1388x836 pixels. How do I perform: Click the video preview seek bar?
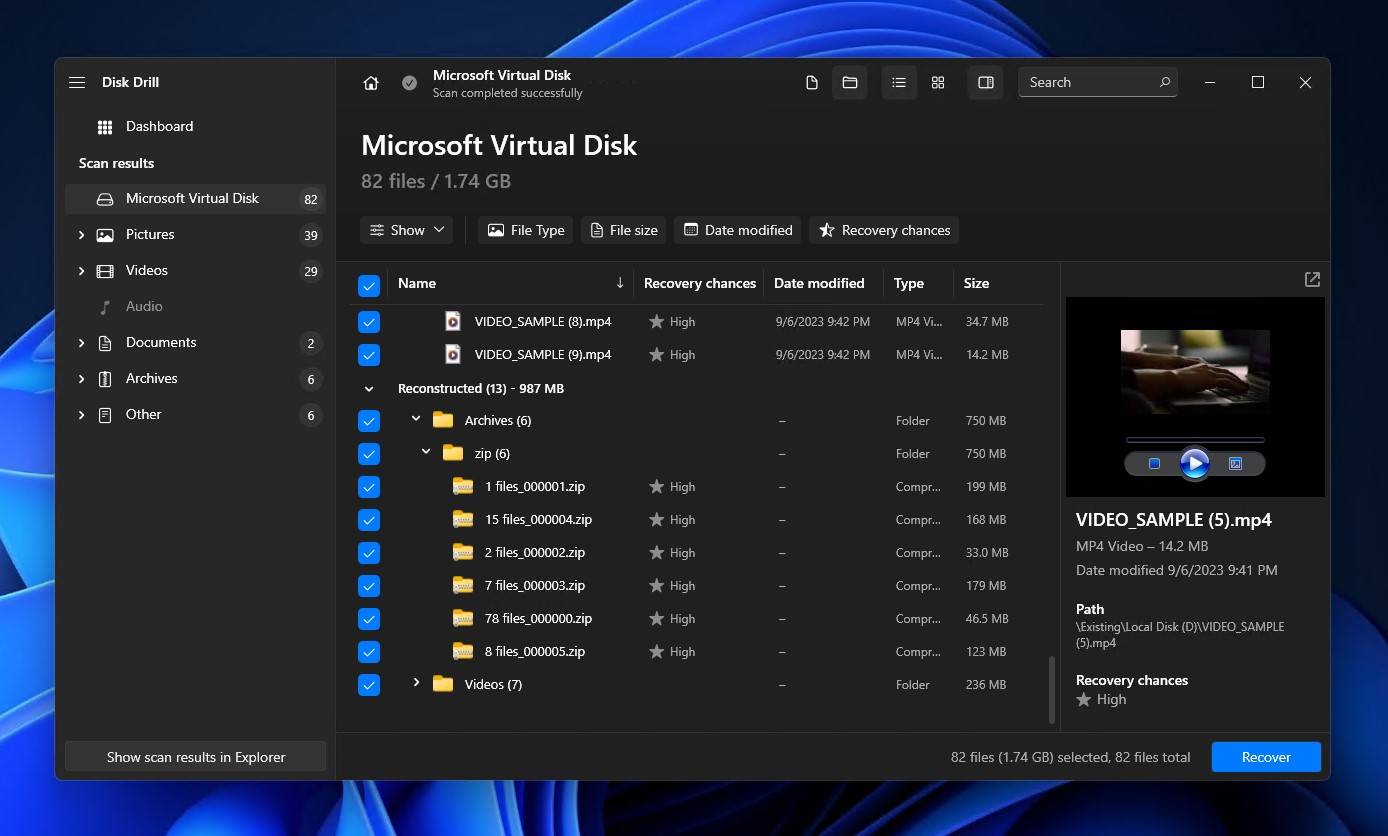[1195, 440]
